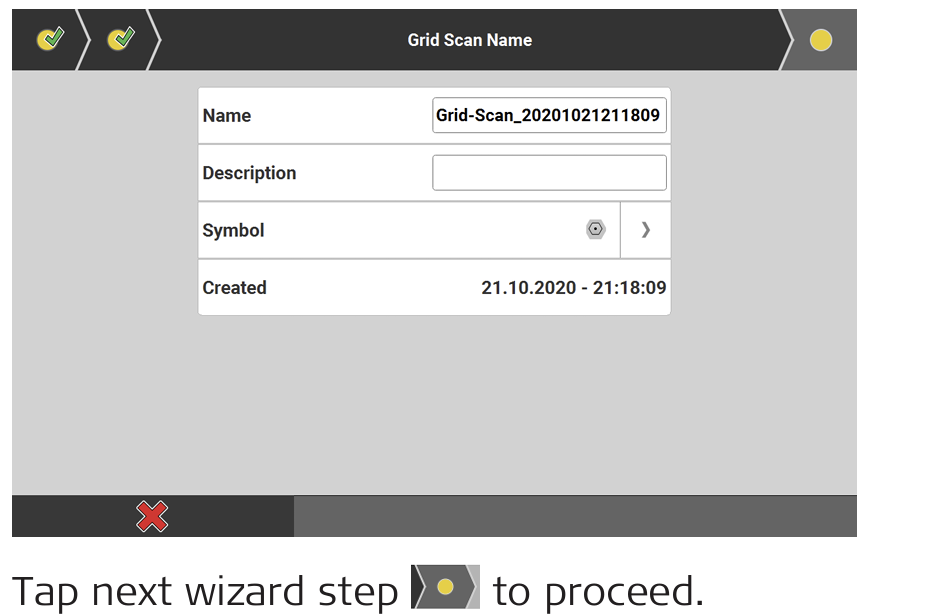Click the empty Description text box

(x=548, y=173)
